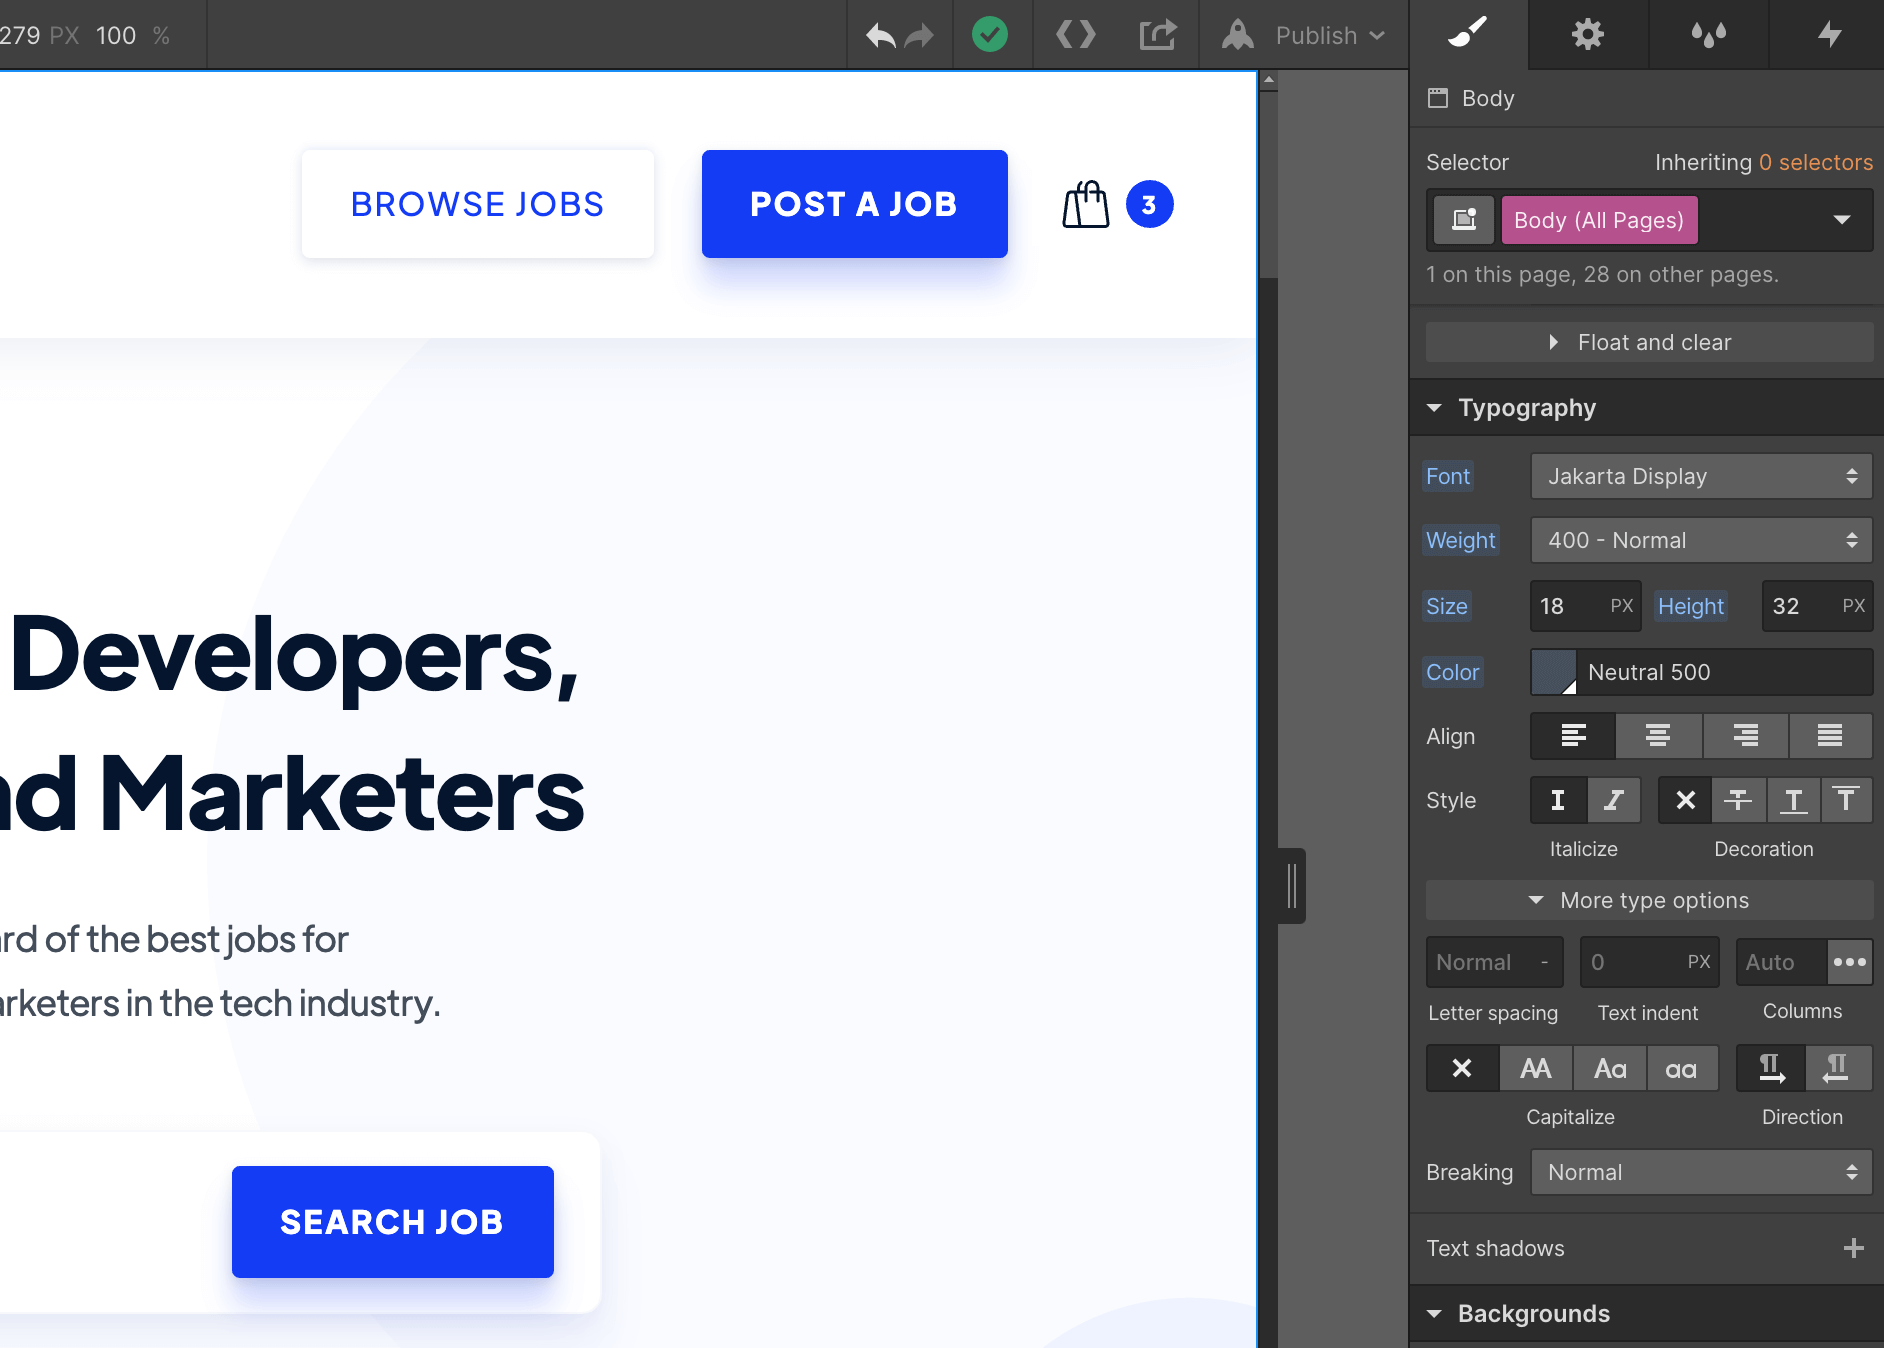This screenshot has width=1884, height=1348.
Task: Open the Font dropdown showing Jakarta Display
Action: click(x=1700, y=476)
